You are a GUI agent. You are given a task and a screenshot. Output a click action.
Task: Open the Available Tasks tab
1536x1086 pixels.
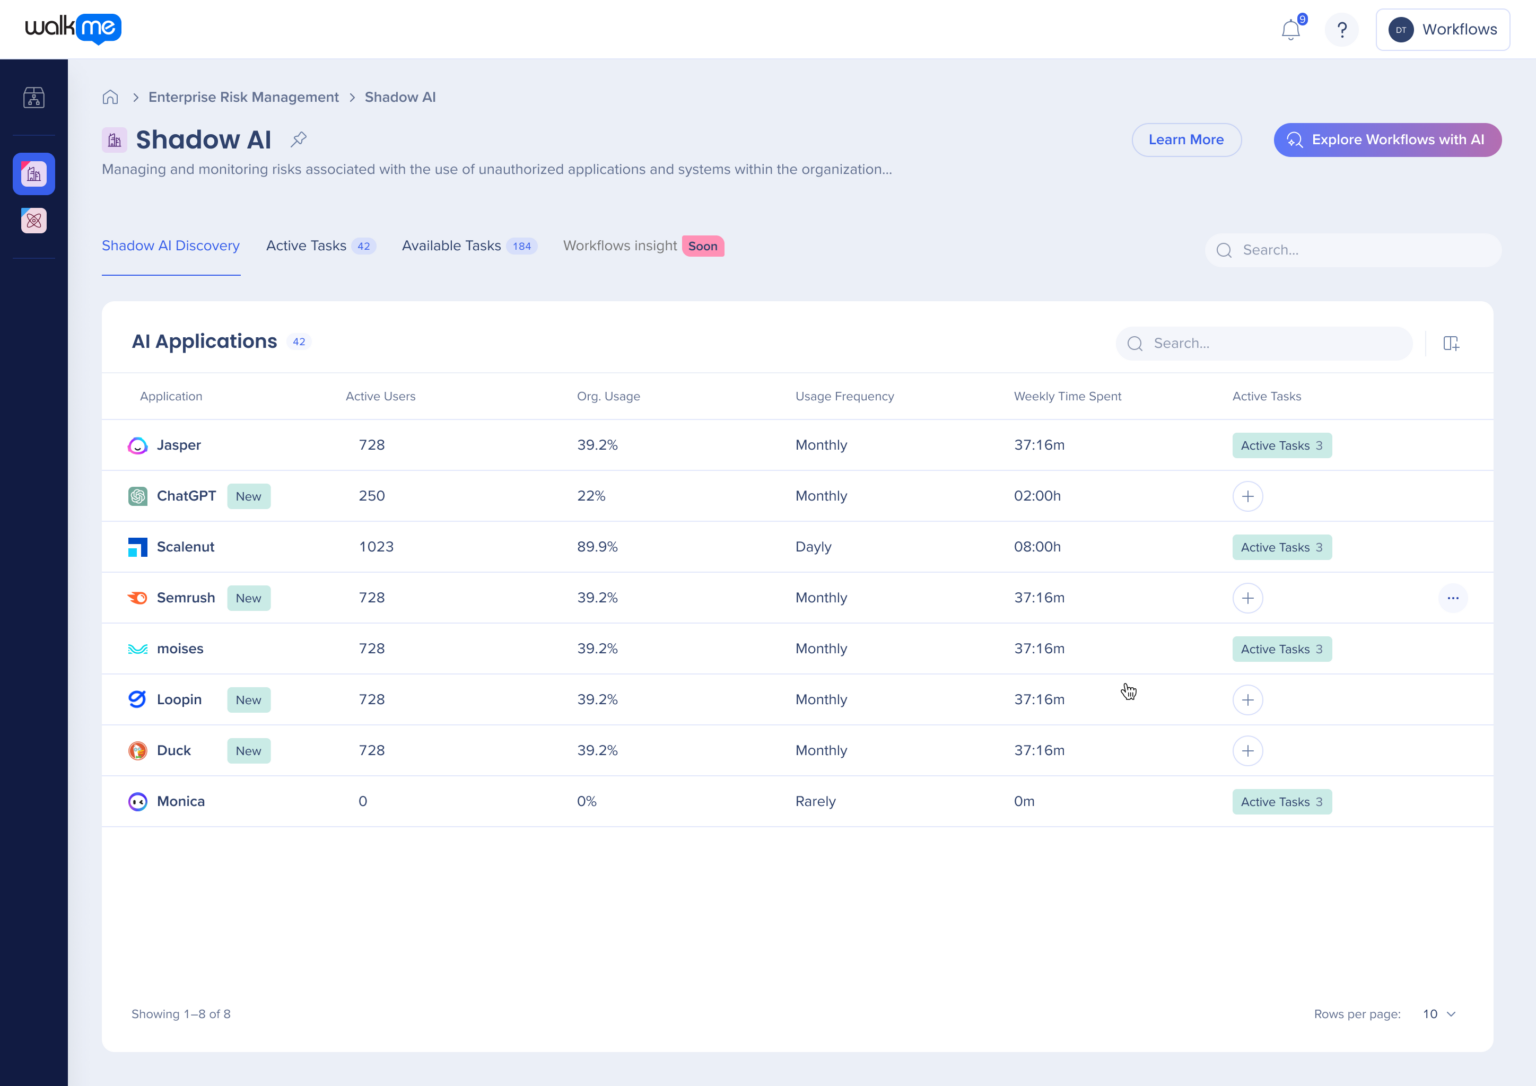451,245
